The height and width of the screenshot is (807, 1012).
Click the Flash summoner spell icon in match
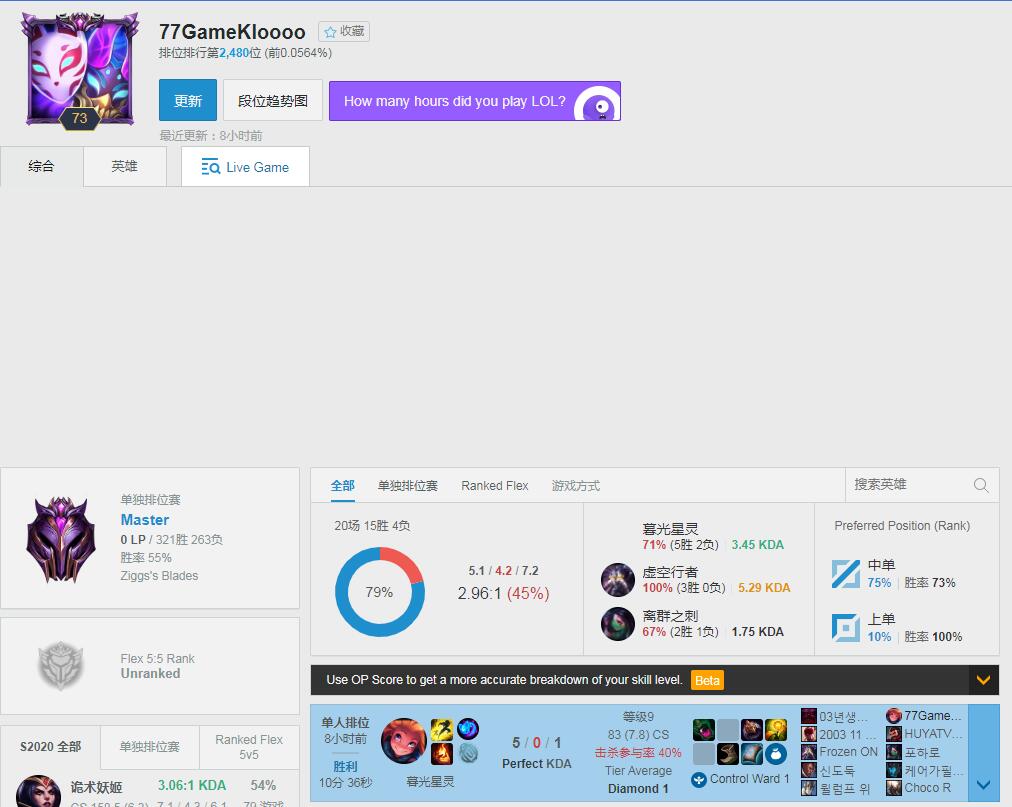[x=442, y=729]
